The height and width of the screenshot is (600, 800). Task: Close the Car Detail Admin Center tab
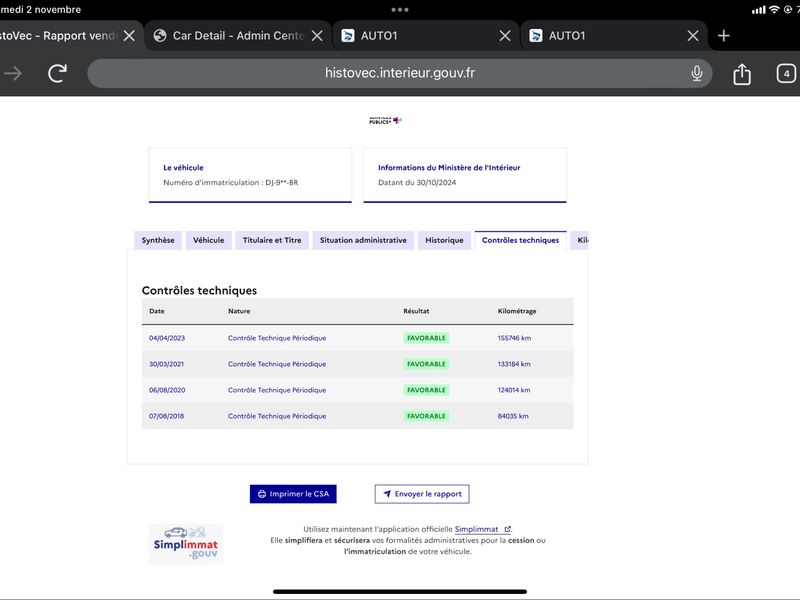click(x=317, y=36)
